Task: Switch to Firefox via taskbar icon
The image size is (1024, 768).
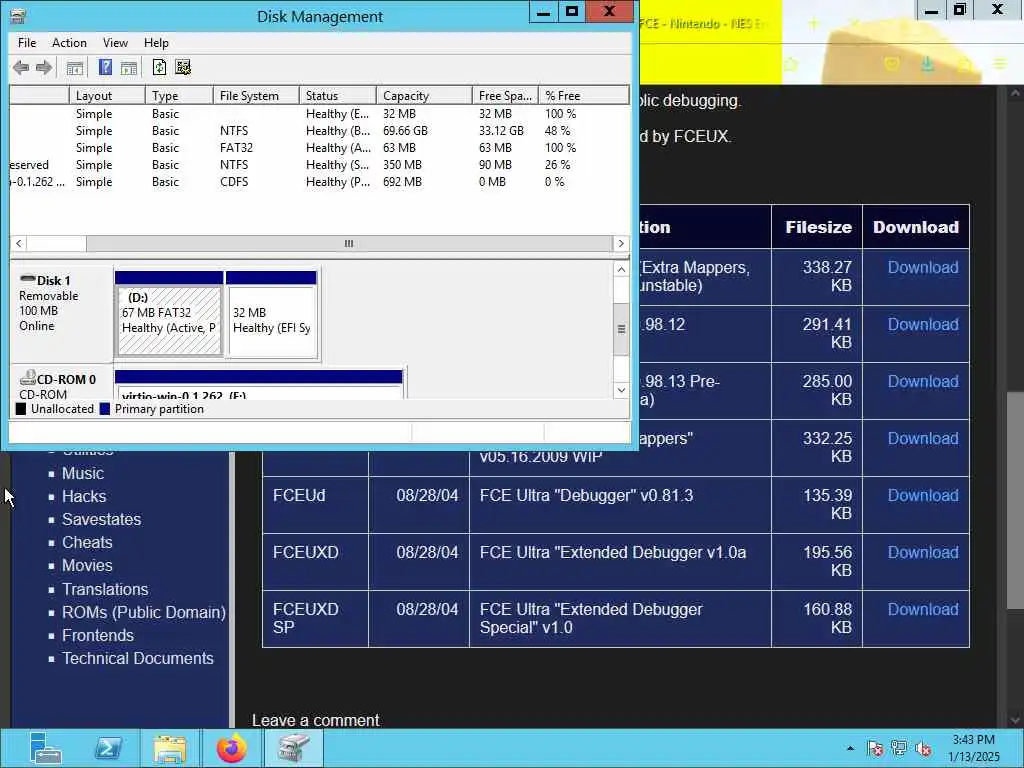Action: click(232, 748)
